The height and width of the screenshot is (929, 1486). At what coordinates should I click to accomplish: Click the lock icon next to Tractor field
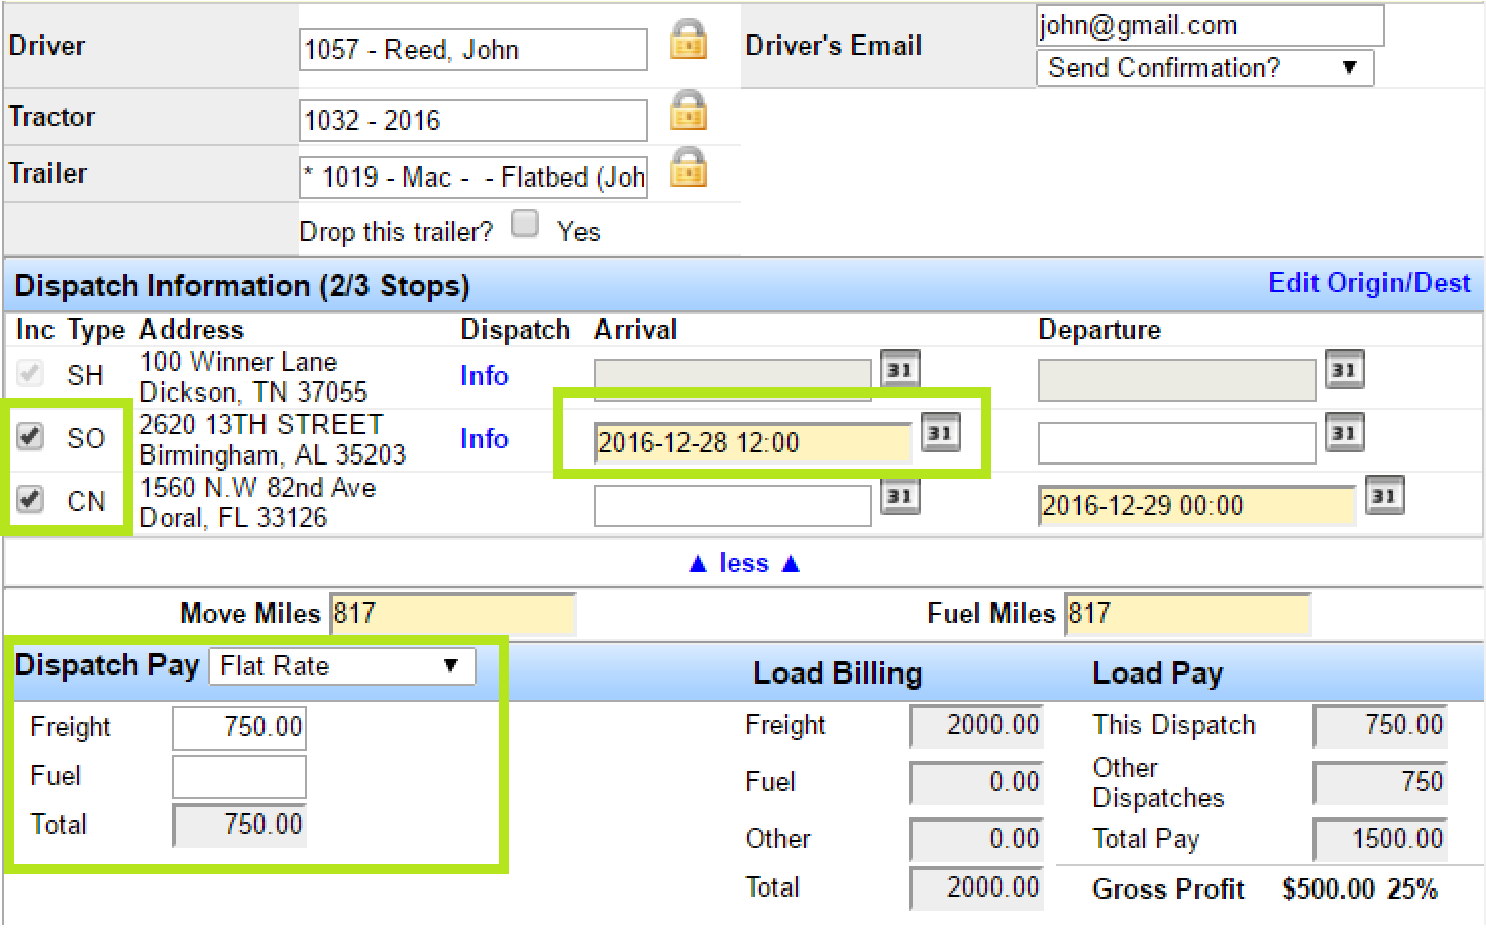pyautogui.click(x=688, y=111)
